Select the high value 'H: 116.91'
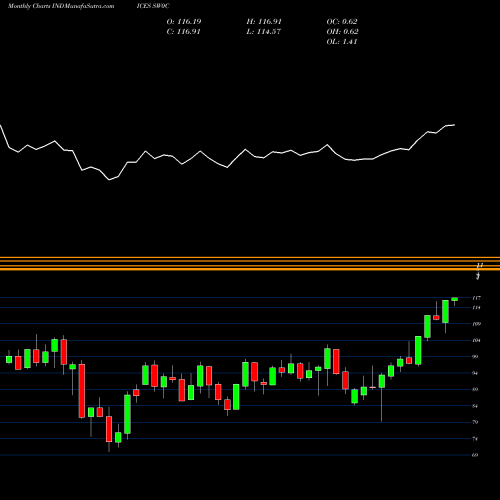The height and width of the screenshot is (500, 500). pyautogui.click(x=264, y=22)
